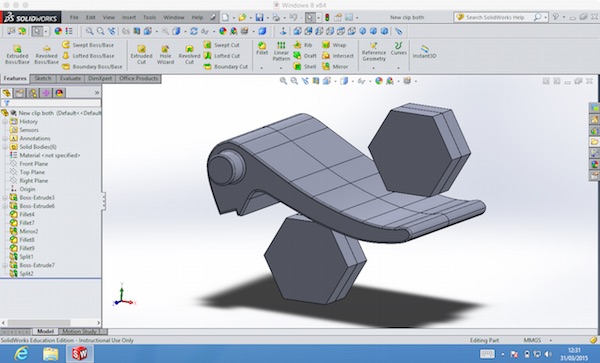The height and width of the screenshot is (363, 600).
Task: Open the Hole Wizard
Action: coord(165,54)
